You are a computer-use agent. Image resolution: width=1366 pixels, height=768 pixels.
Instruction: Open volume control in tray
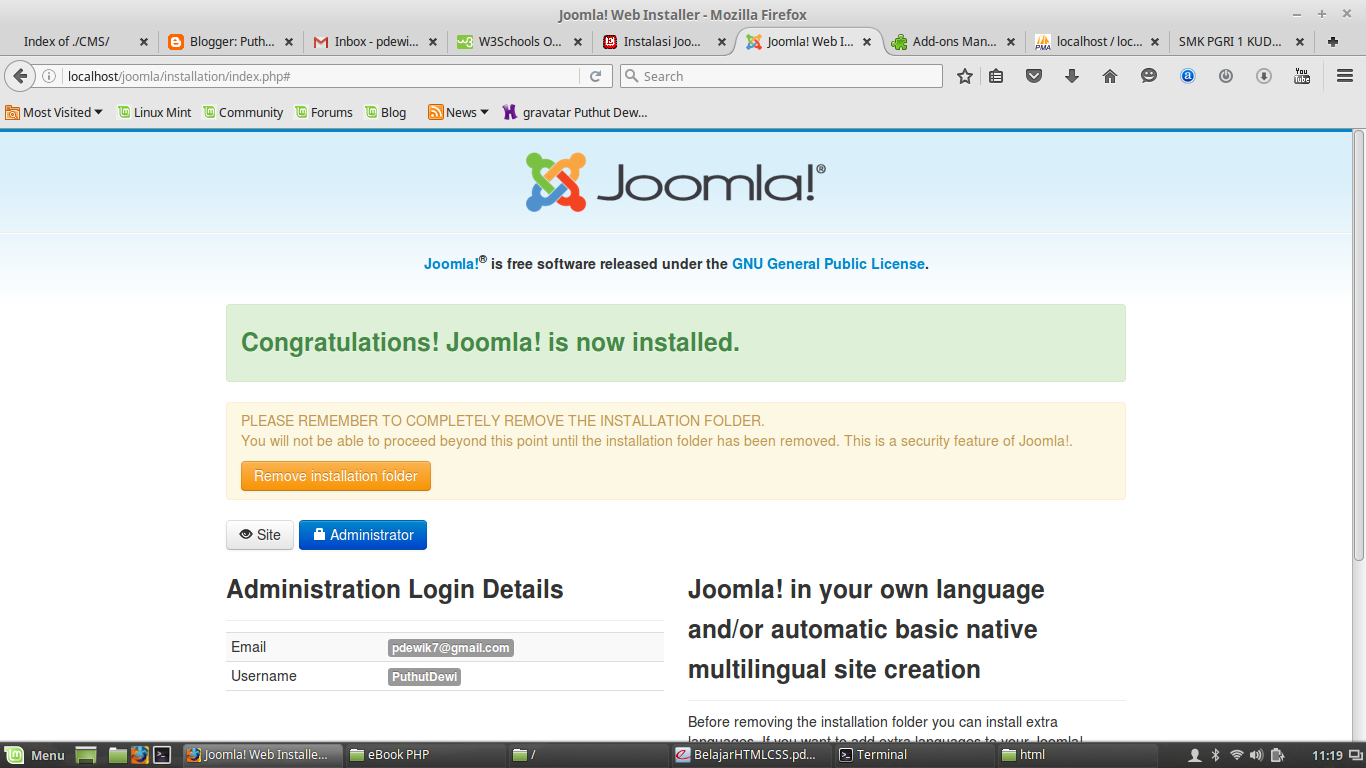[1257, 755]
